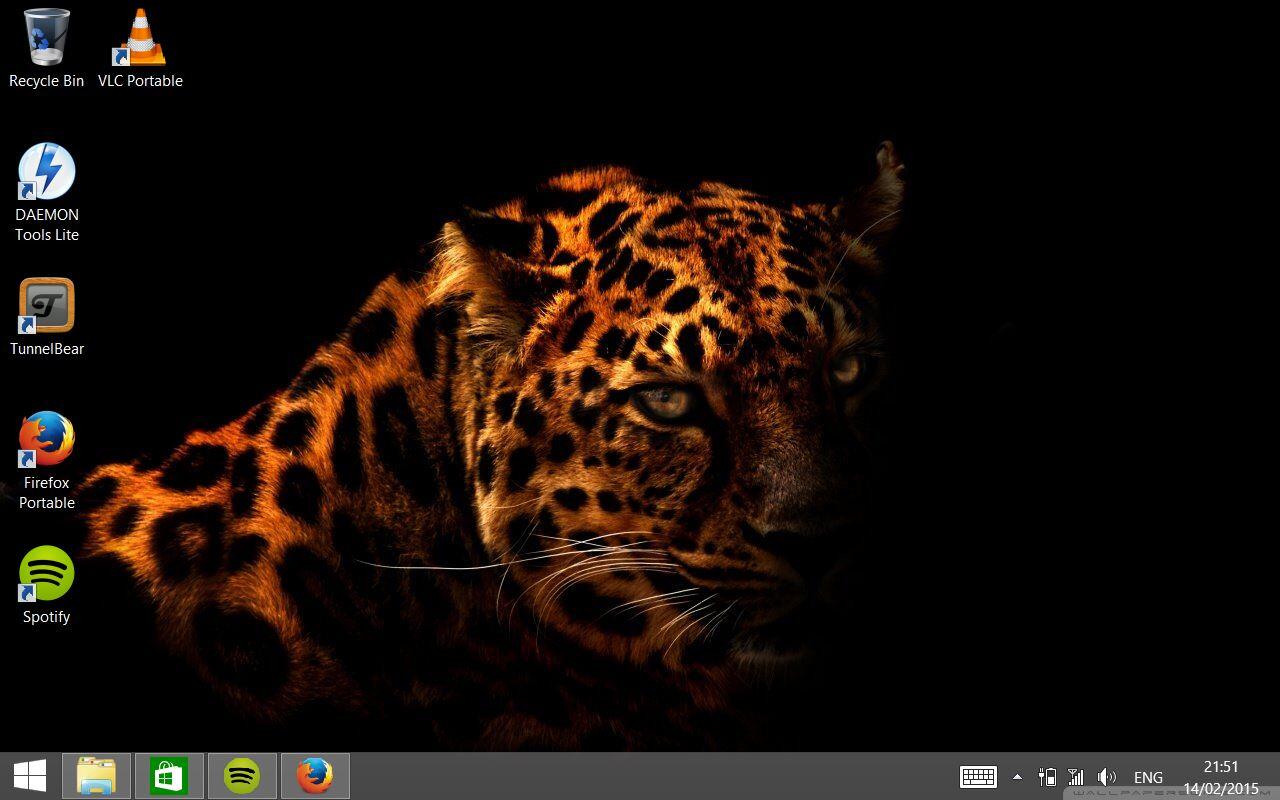1280x800 pixels.
Task: Open DAEMON Tools Lite
Action: click(46, 170)
